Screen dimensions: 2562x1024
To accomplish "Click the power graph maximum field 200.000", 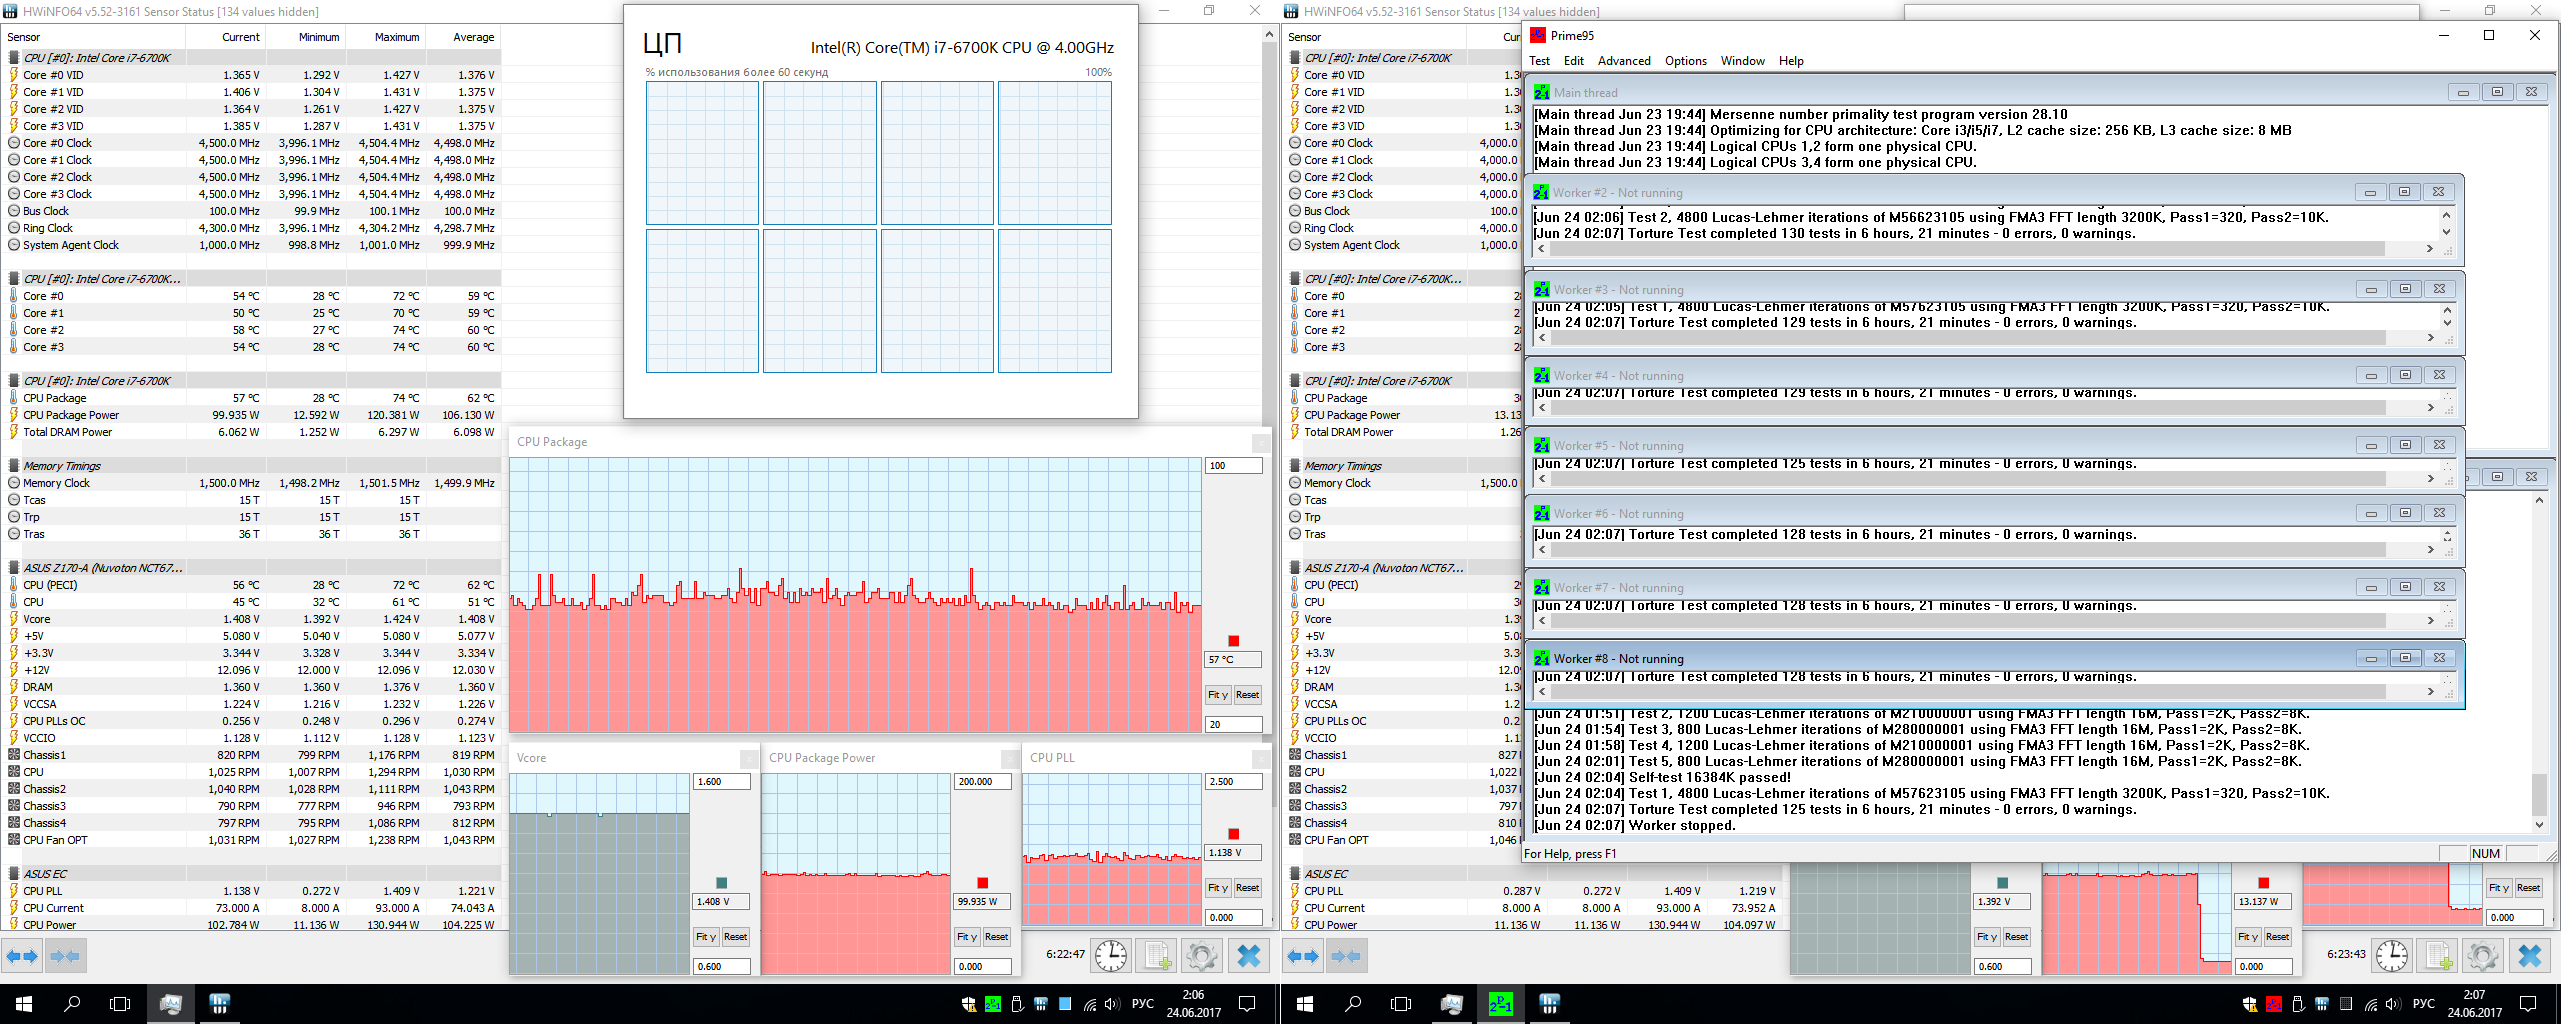I will (x=983, y=782).
